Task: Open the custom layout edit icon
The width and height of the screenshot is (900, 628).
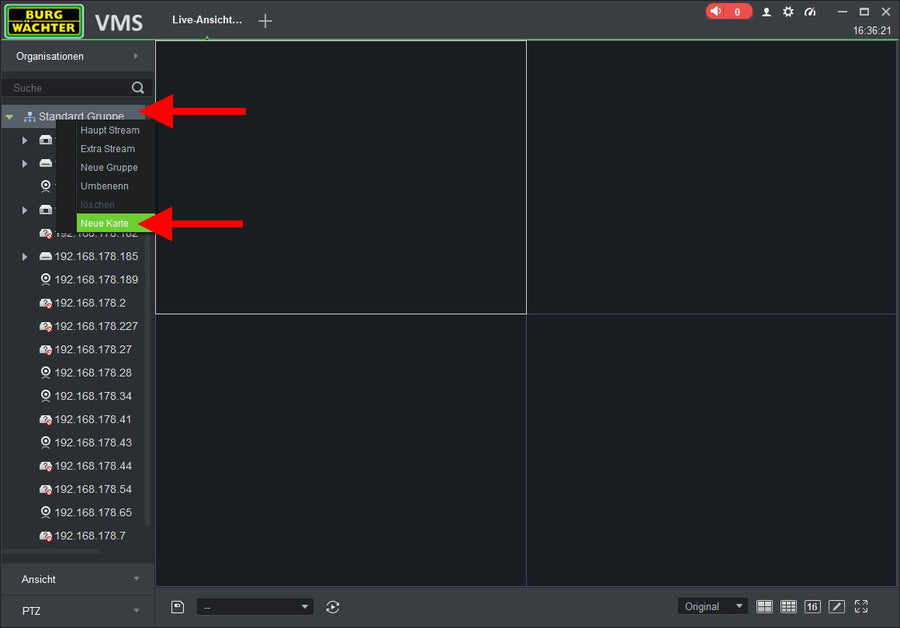Action: (837, 607)
